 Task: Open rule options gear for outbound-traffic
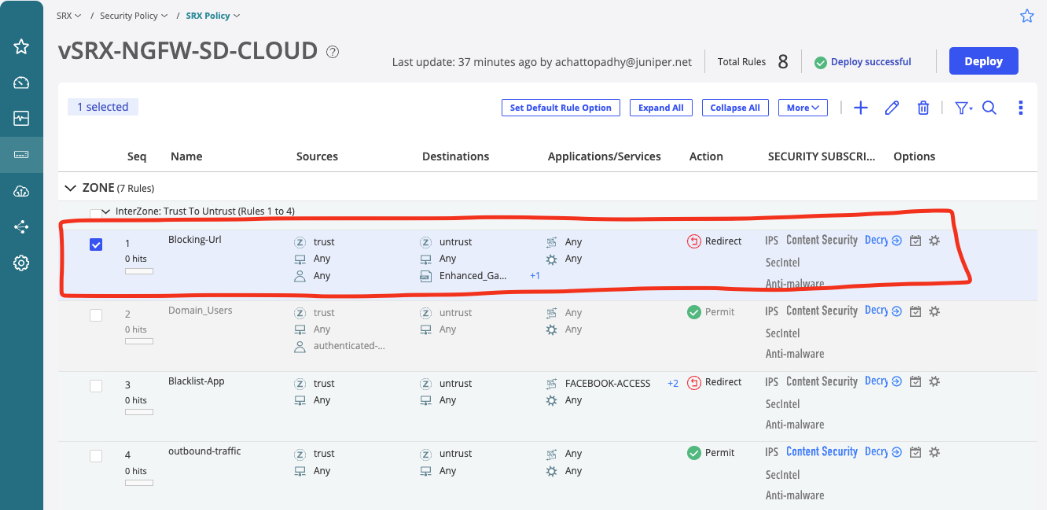coord(934,452)
